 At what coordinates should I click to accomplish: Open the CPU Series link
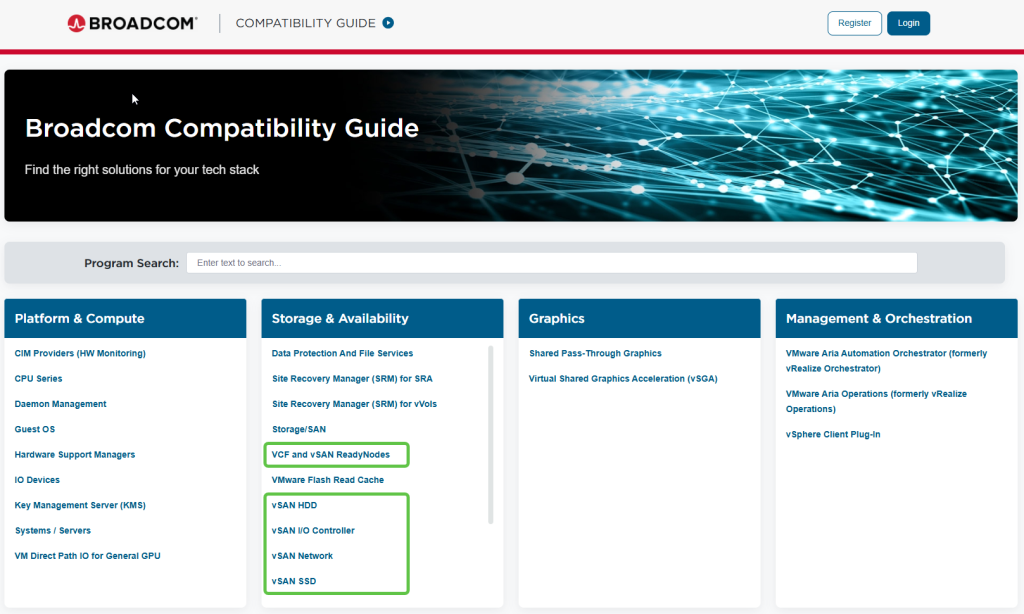[39, 379]
